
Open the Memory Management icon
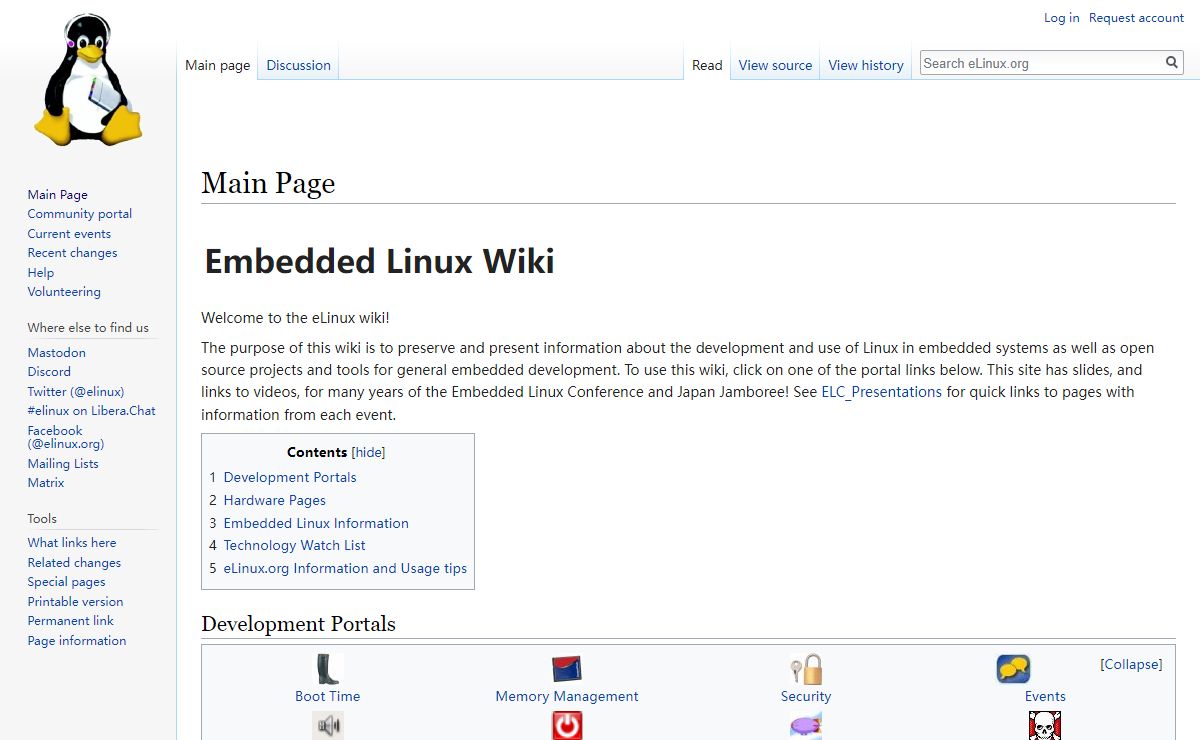click(567, 669)
